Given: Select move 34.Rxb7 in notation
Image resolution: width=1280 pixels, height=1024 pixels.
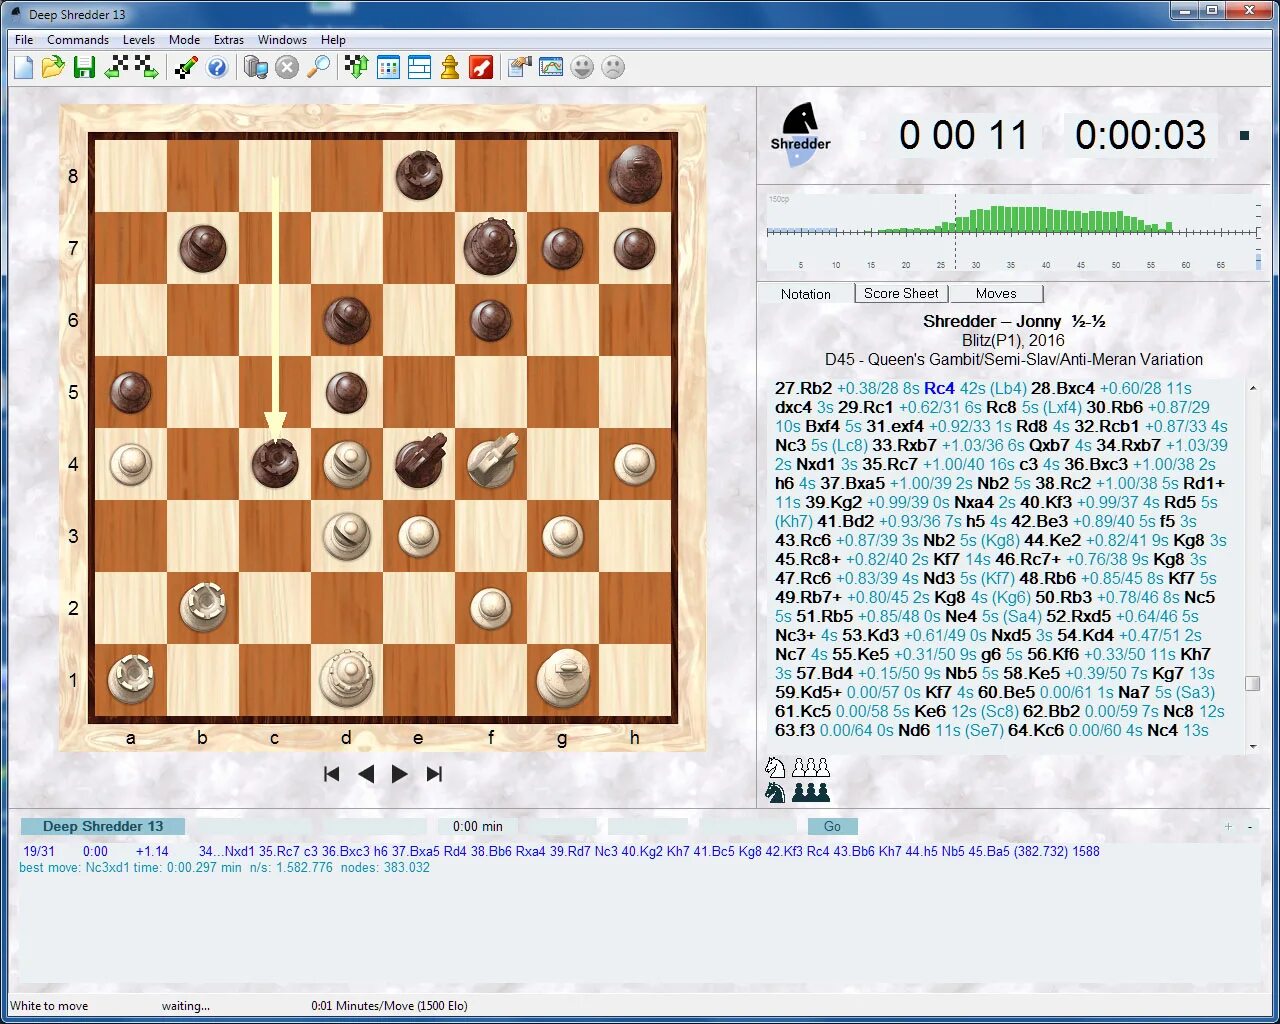Looking at the screenshot, I should coord(1128,445).
